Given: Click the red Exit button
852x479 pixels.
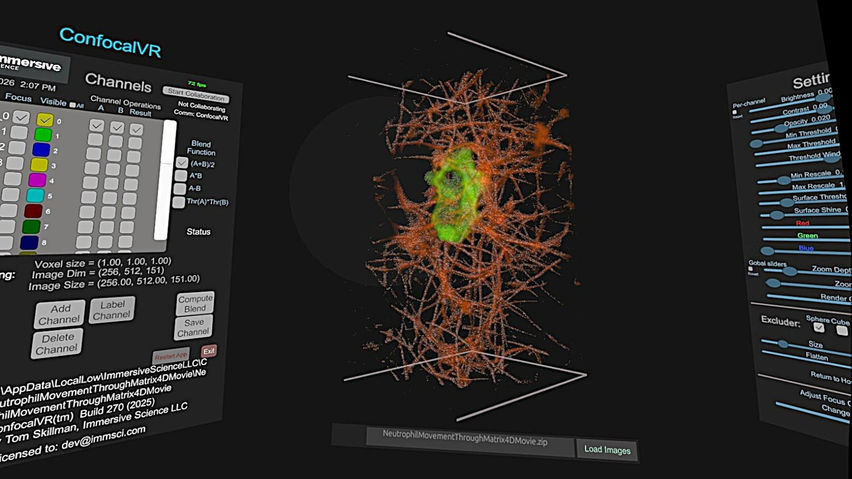Looking at the screenshot, I should [x=209, y=351].
